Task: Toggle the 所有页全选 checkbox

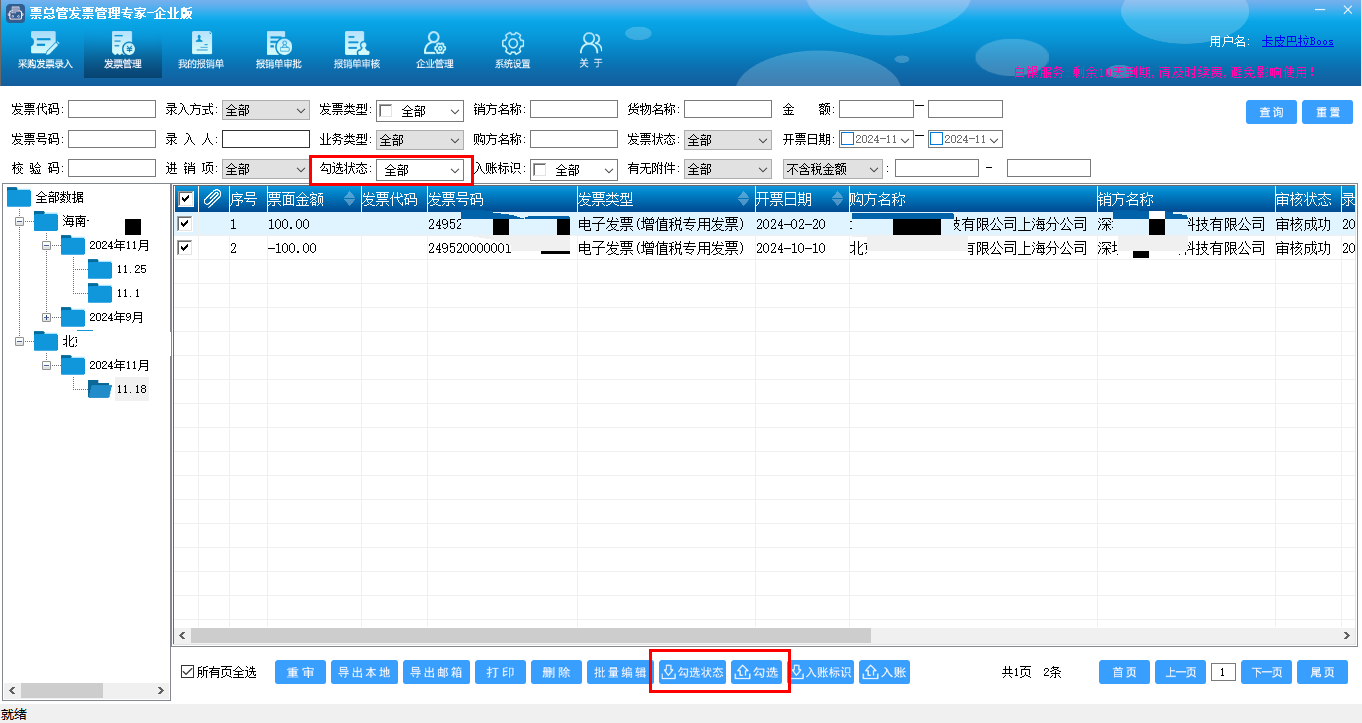Action: point(188,672)
